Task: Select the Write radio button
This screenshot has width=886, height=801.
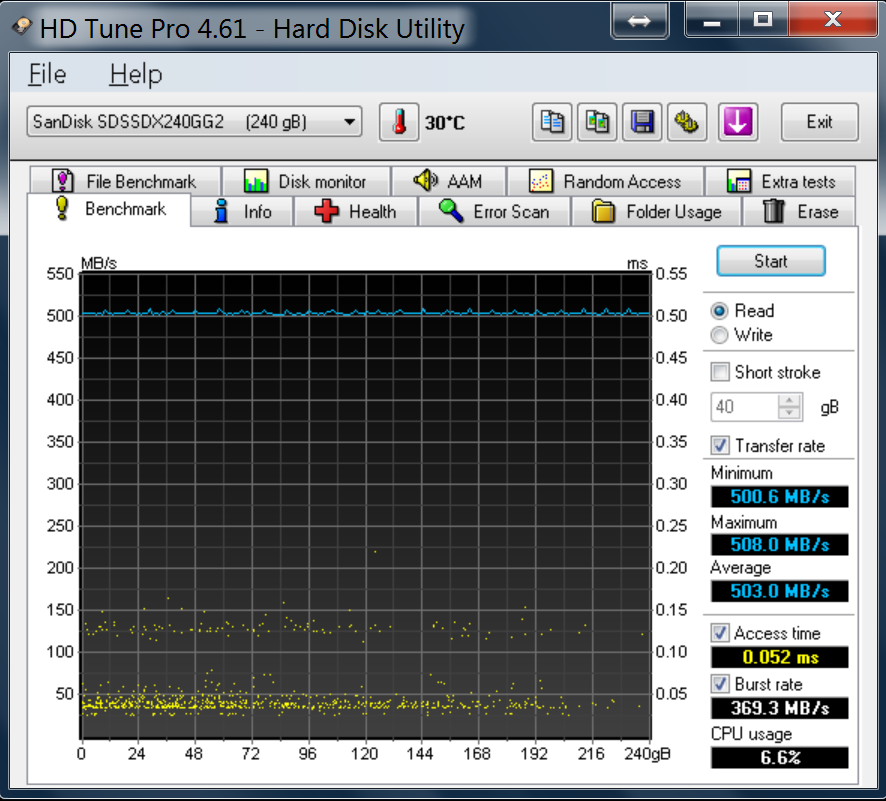Action: 719,335
